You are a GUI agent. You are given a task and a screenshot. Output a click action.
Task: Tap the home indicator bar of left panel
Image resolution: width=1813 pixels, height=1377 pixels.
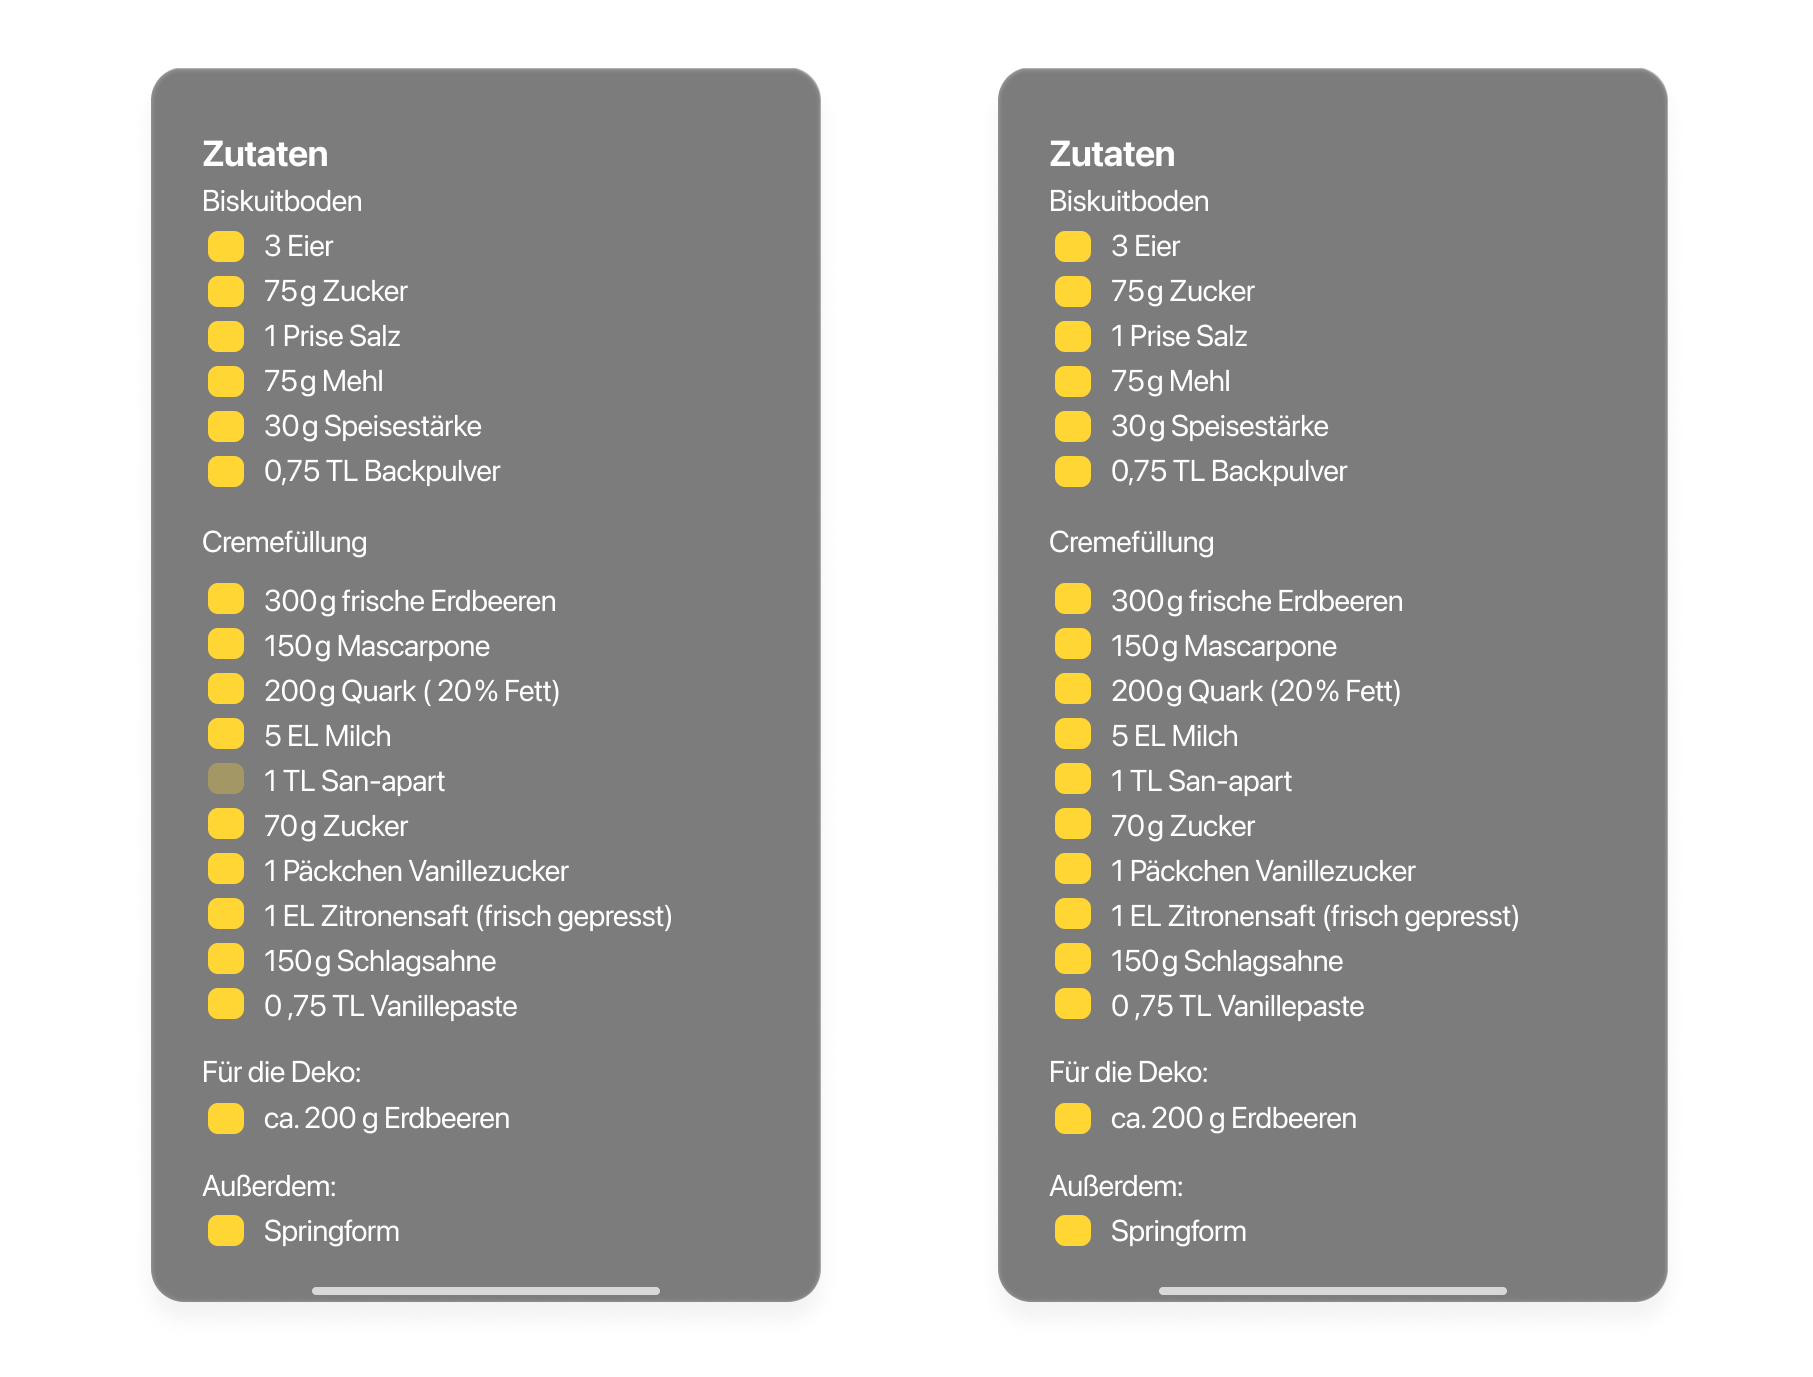pos(486,1291)
